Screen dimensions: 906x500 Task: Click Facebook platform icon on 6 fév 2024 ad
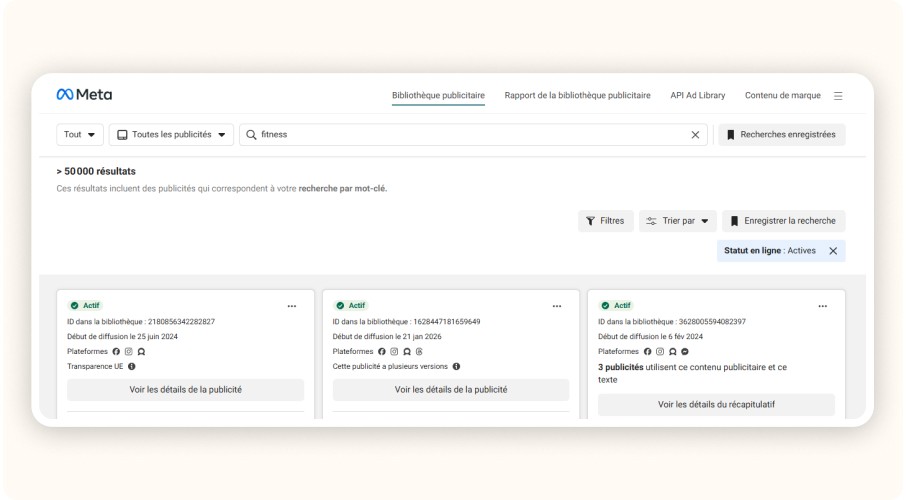click(x=647, y=351)
